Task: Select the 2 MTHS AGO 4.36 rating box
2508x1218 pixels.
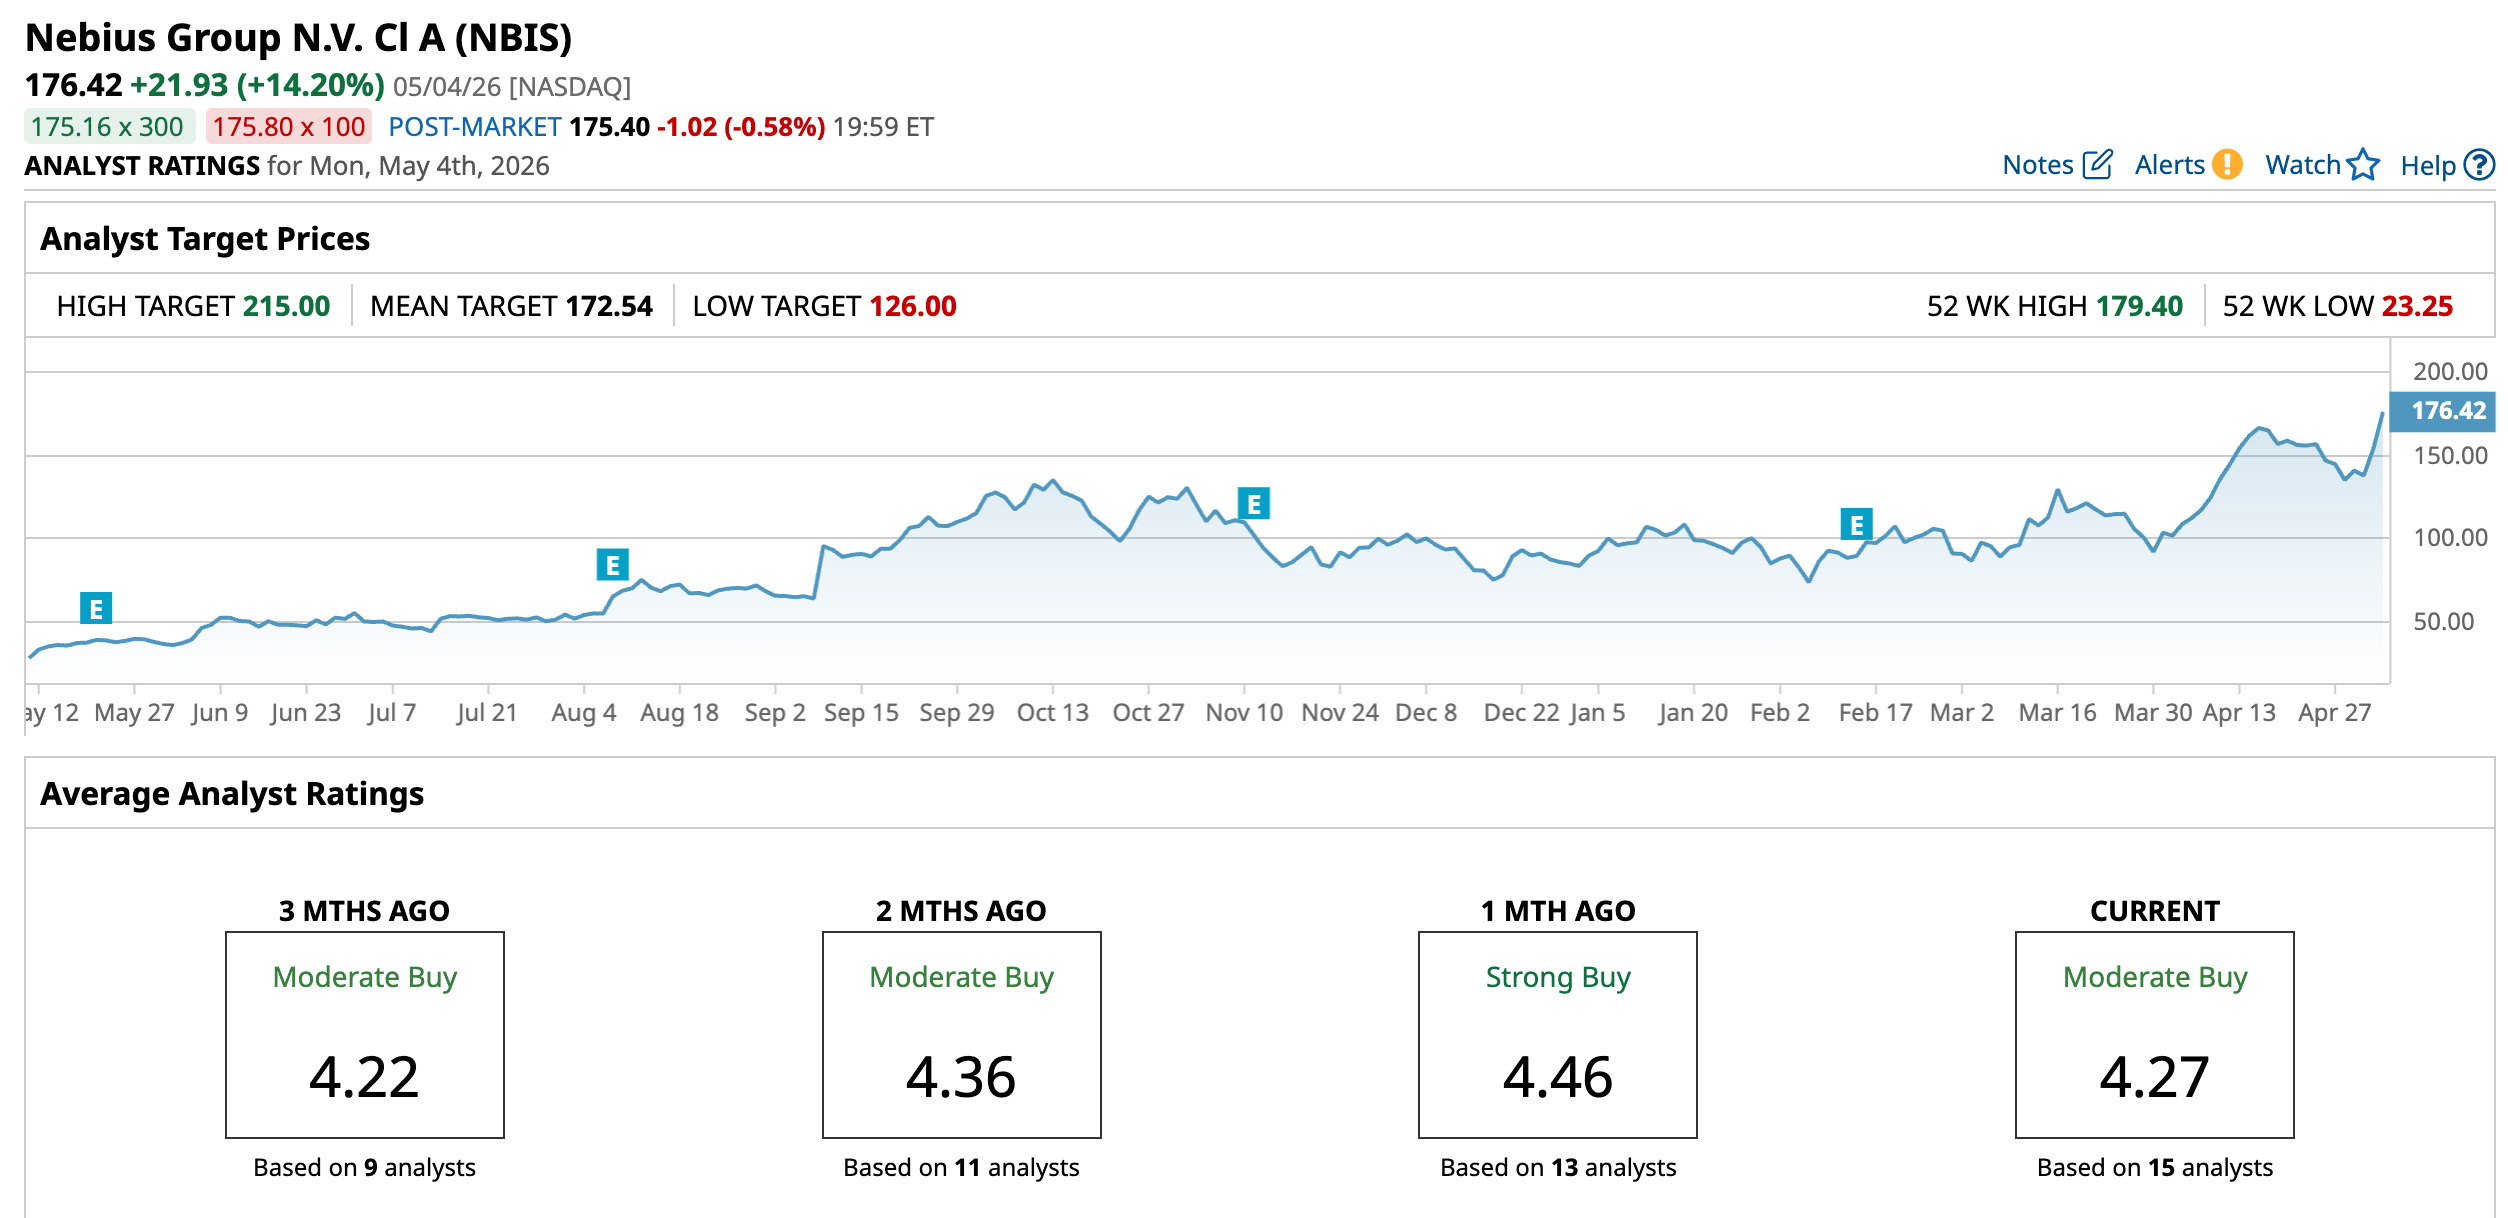Action: click(961, 1035)
